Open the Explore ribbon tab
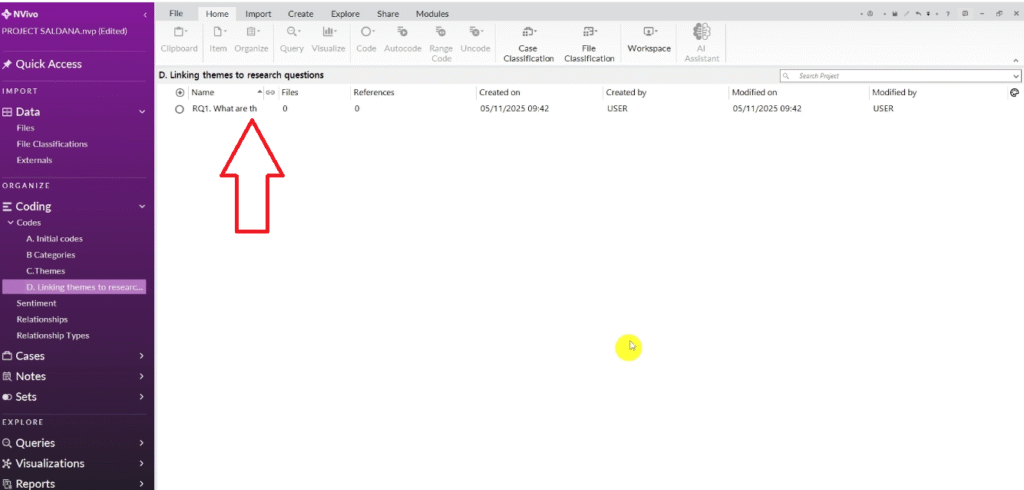1024x490 pixels. click(x=345, y=14)
